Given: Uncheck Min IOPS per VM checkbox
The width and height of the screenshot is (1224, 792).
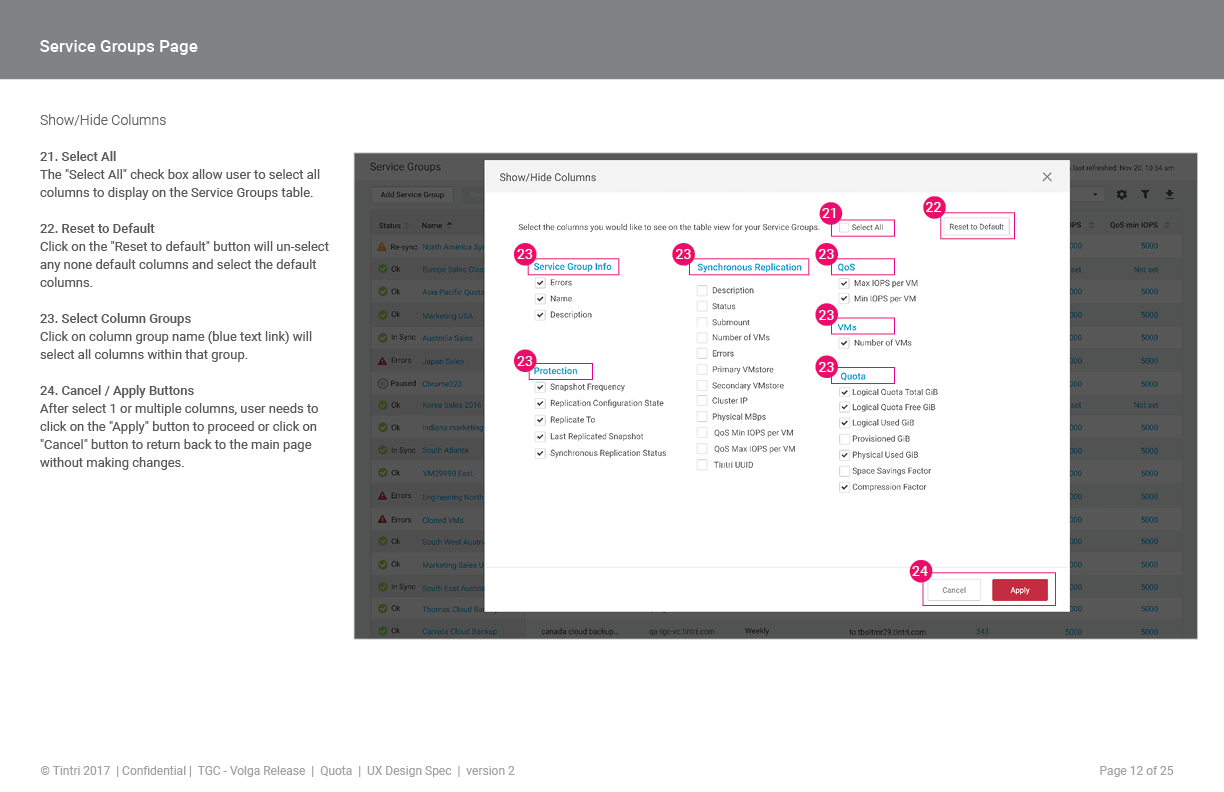Looking at the screenshot, I should click(x=844, y=298).
